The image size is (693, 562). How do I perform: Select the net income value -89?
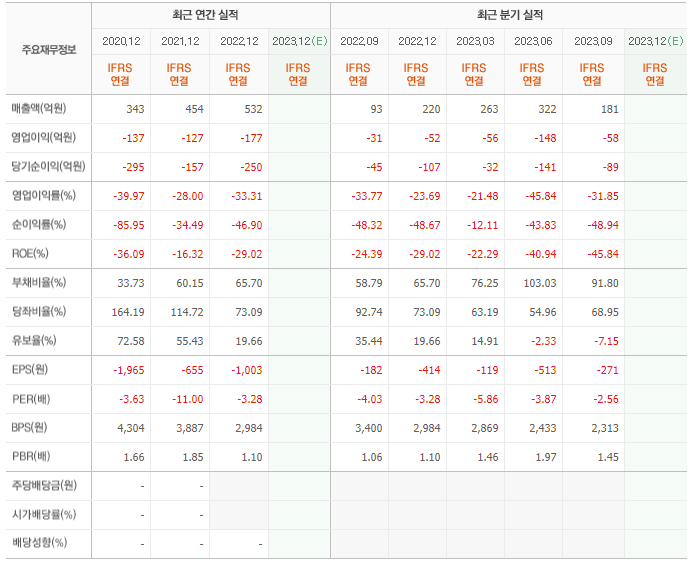click(611, 167)
